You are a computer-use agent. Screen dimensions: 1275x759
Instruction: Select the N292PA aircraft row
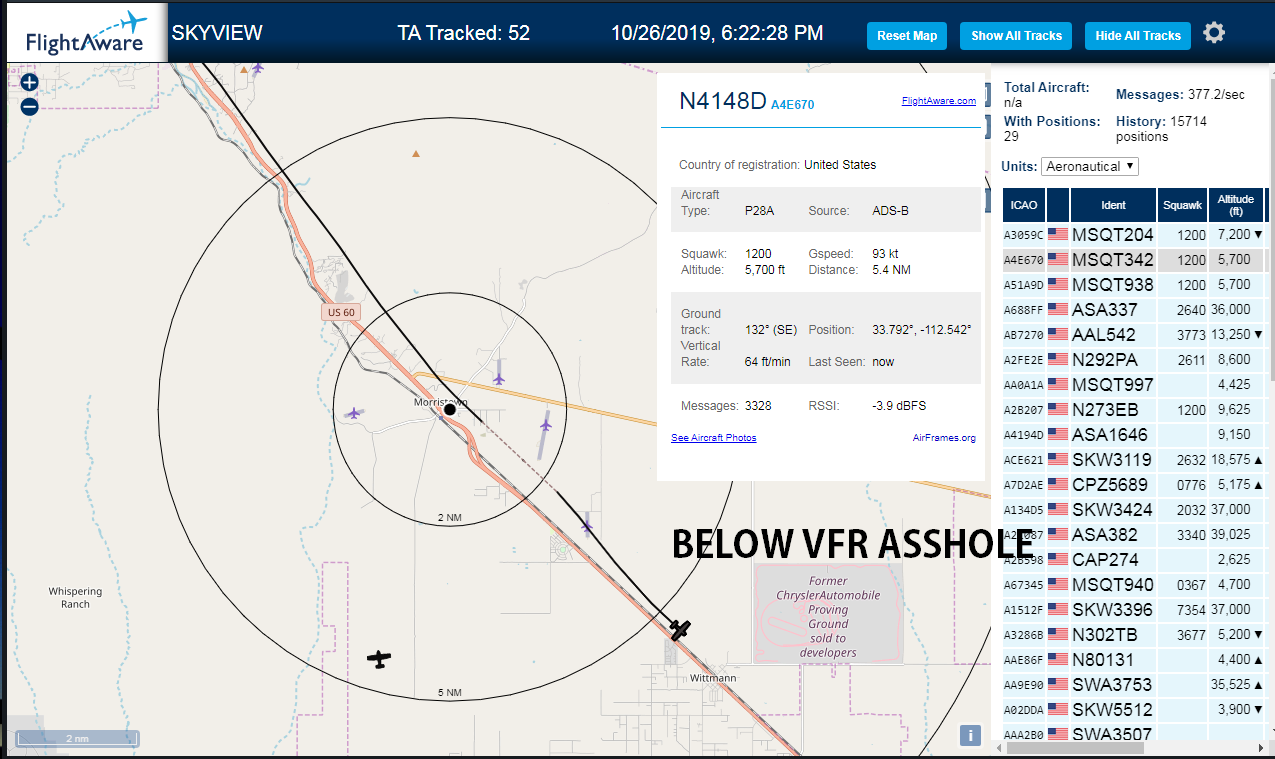pos(1134,359)
